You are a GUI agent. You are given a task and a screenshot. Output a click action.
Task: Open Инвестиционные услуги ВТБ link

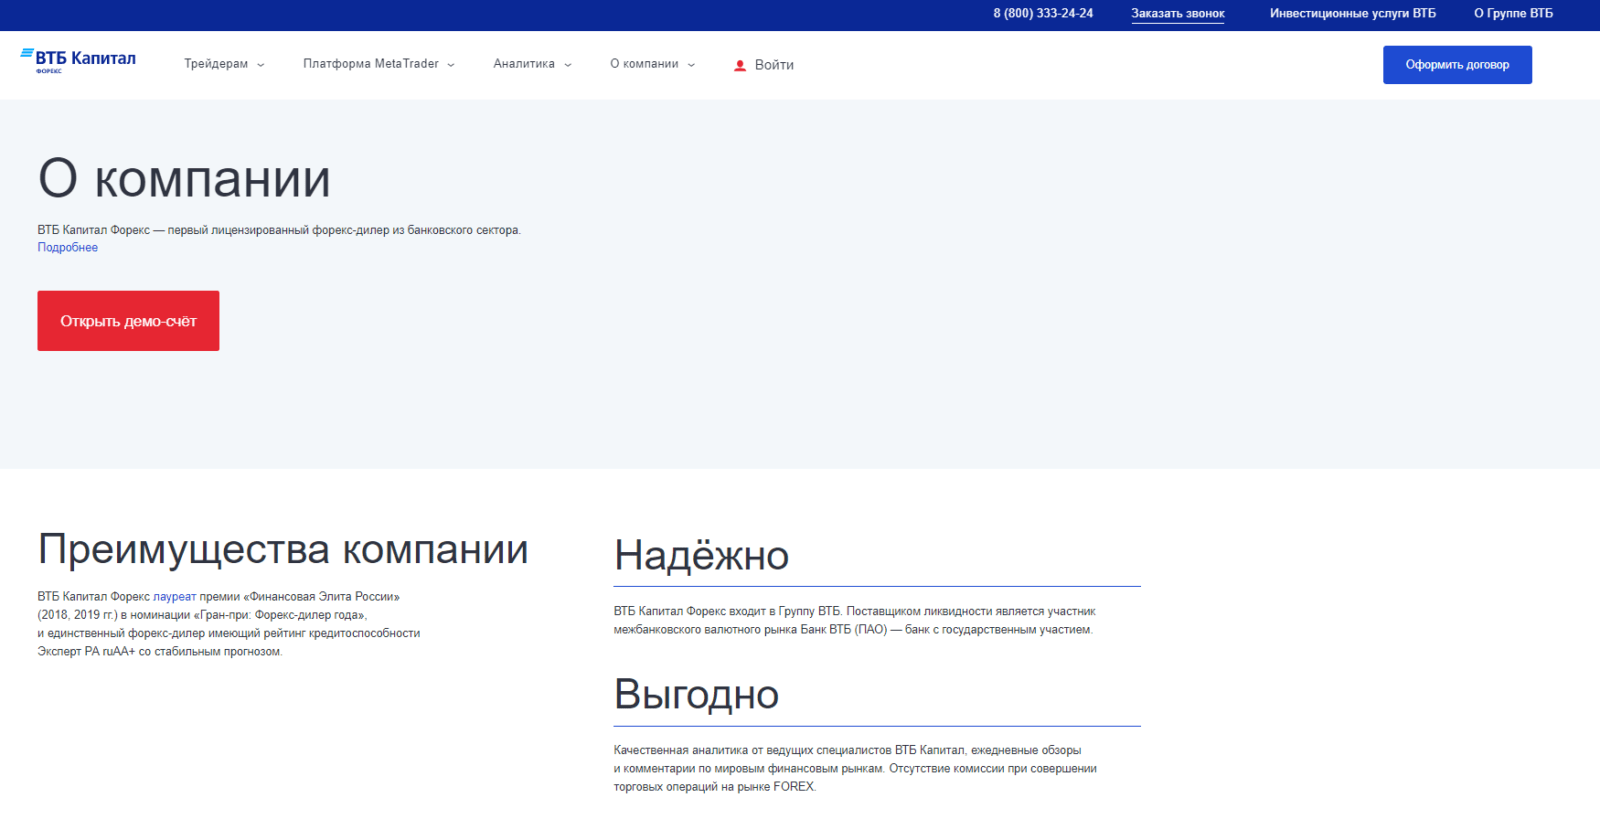[1353, 14]
